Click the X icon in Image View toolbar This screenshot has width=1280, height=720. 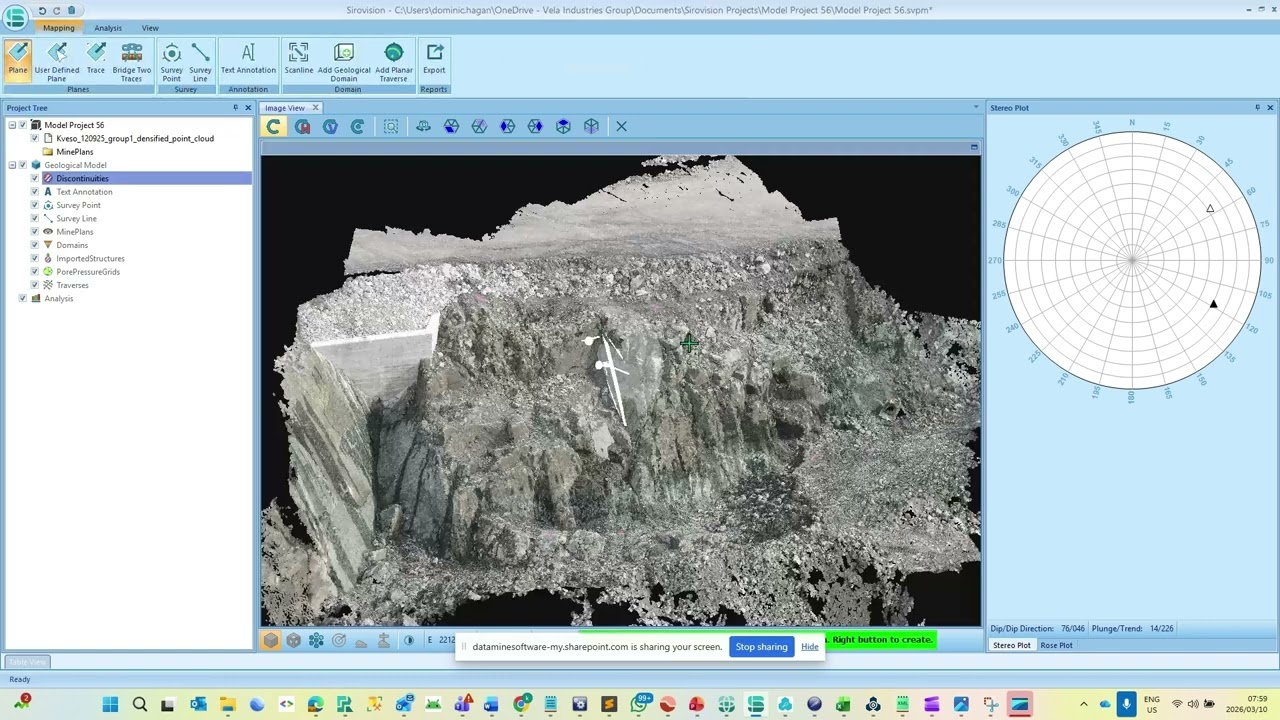point(621,126)
